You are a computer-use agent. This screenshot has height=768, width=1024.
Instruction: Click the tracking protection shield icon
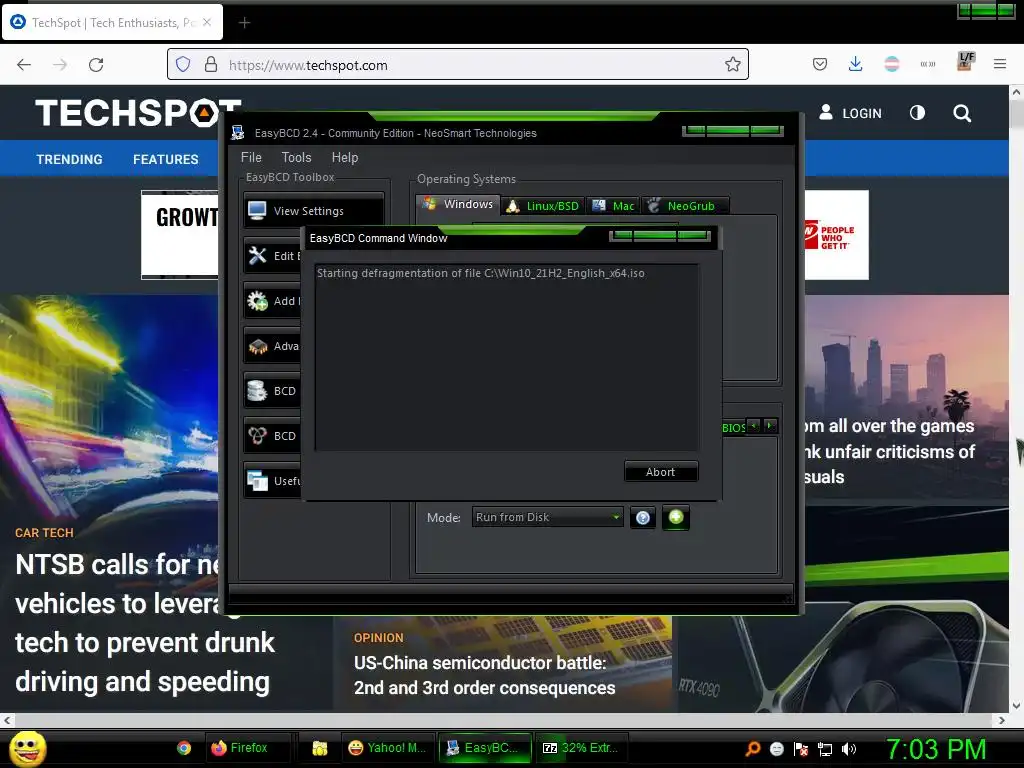coord(183,65)
